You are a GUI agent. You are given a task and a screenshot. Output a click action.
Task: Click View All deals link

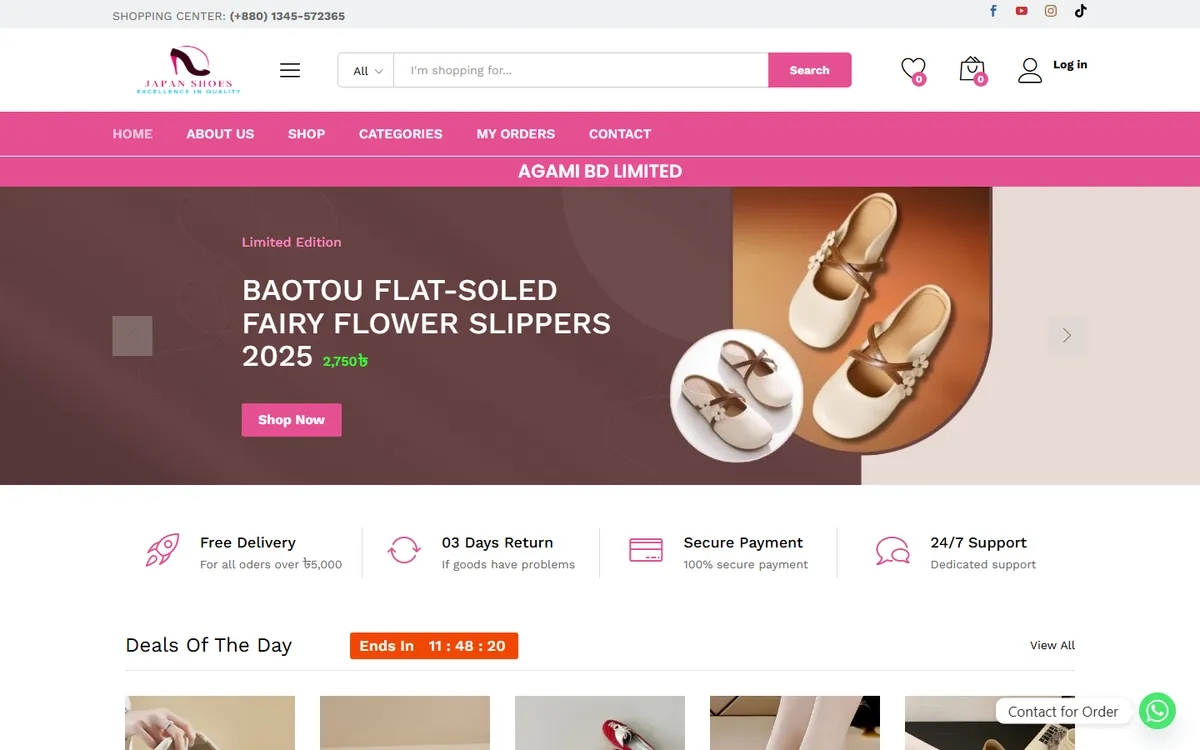pos(1052,645)
